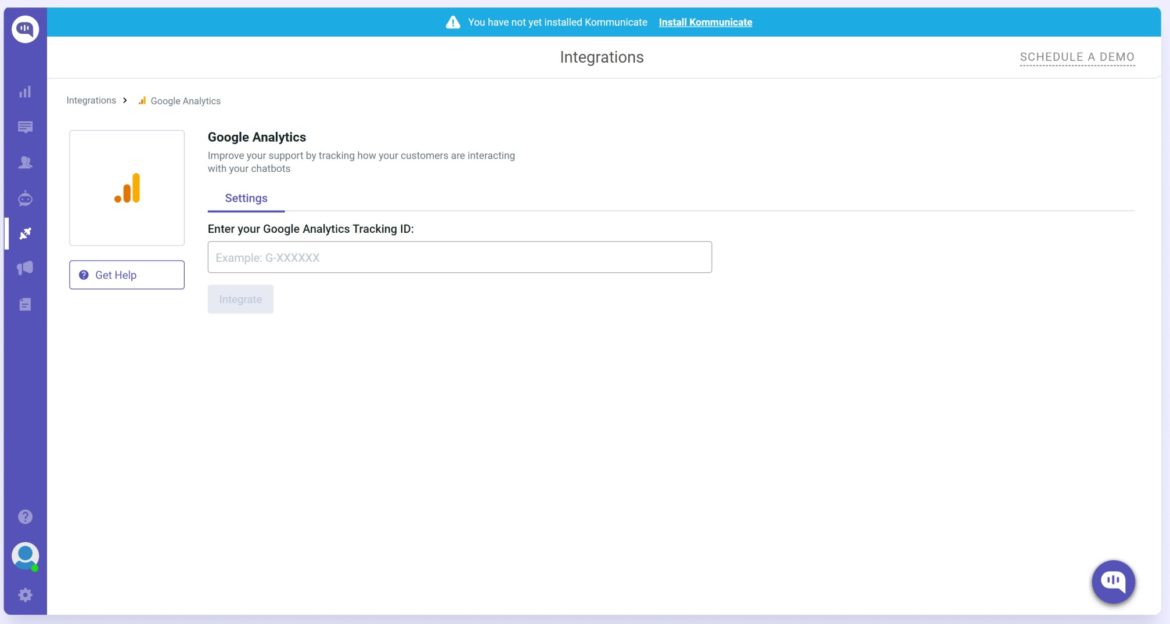
Task: Open Bot integration robot icon
Action: 25,198
